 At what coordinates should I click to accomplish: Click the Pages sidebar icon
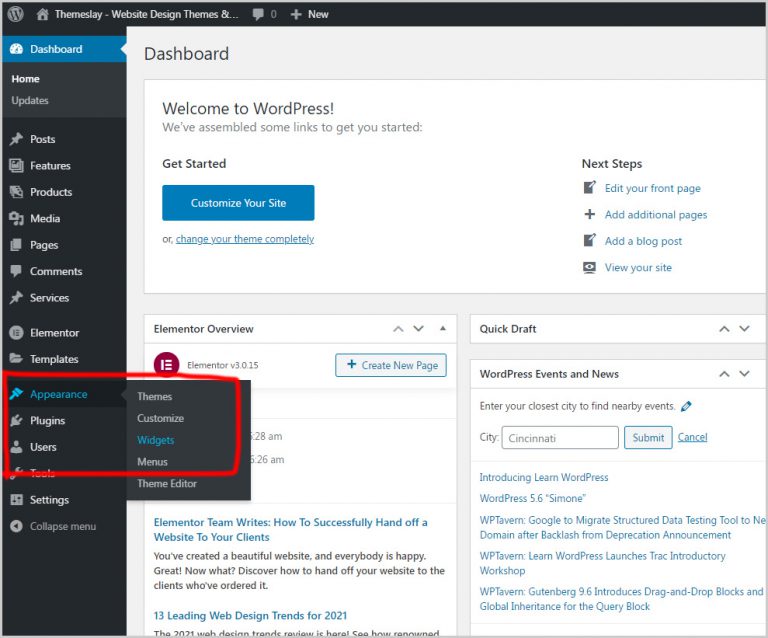pyautogui.click(x=16, y=245)
